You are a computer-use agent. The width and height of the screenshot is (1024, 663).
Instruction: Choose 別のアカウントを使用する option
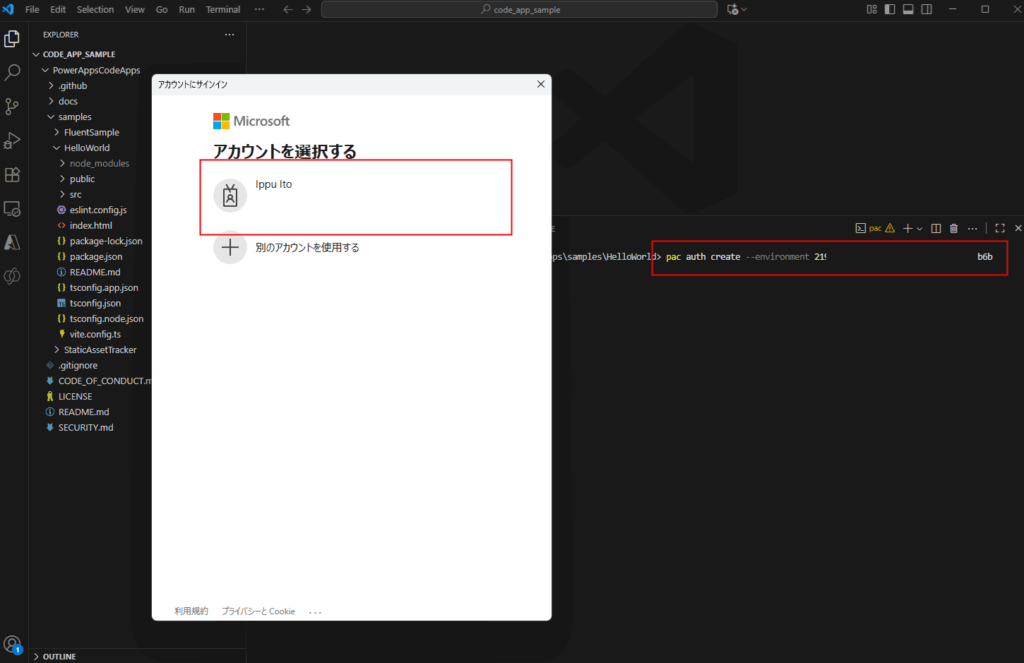[x=307, y=248]
